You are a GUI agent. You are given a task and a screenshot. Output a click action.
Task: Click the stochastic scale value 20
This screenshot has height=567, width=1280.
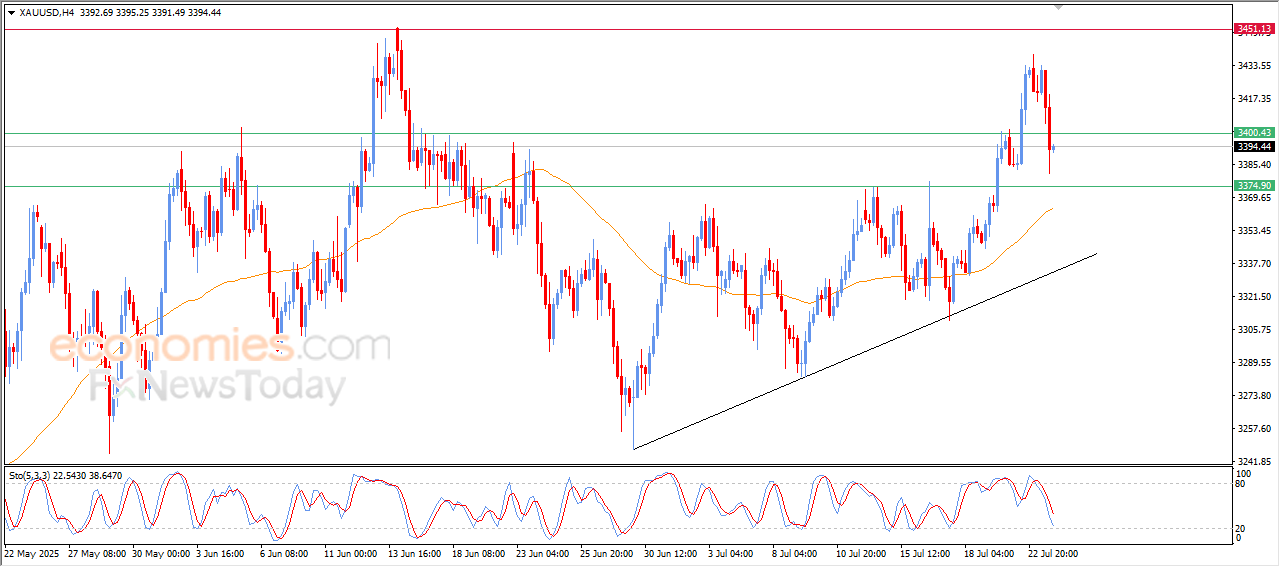(1242, 527)
